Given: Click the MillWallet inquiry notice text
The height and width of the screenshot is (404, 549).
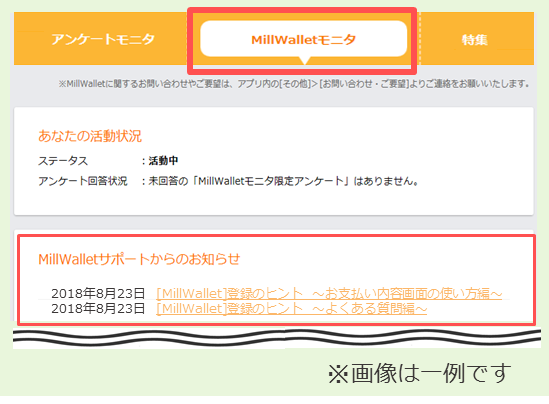Looking at the screenshot, I should pyautogui.click(x=293, y=84).
